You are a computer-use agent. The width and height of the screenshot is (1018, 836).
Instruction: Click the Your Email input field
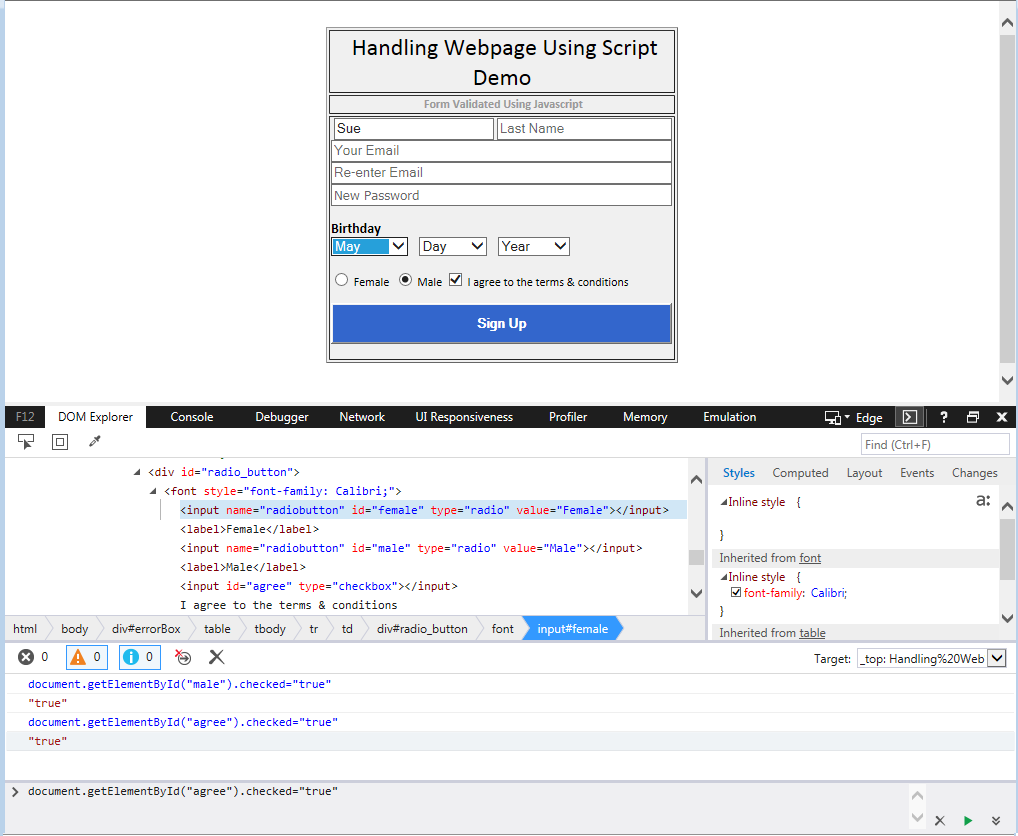point(501,151)
